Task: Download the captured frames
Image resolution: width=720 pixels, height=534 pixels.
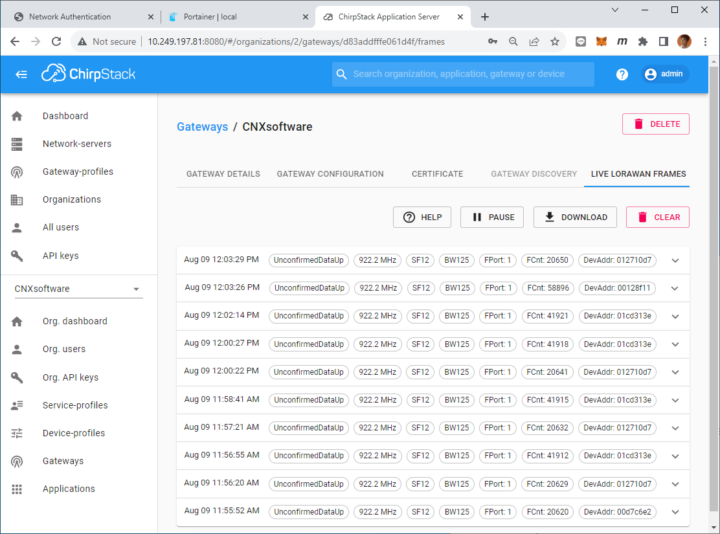Action: pyautogui.click(x=575, y=217)
